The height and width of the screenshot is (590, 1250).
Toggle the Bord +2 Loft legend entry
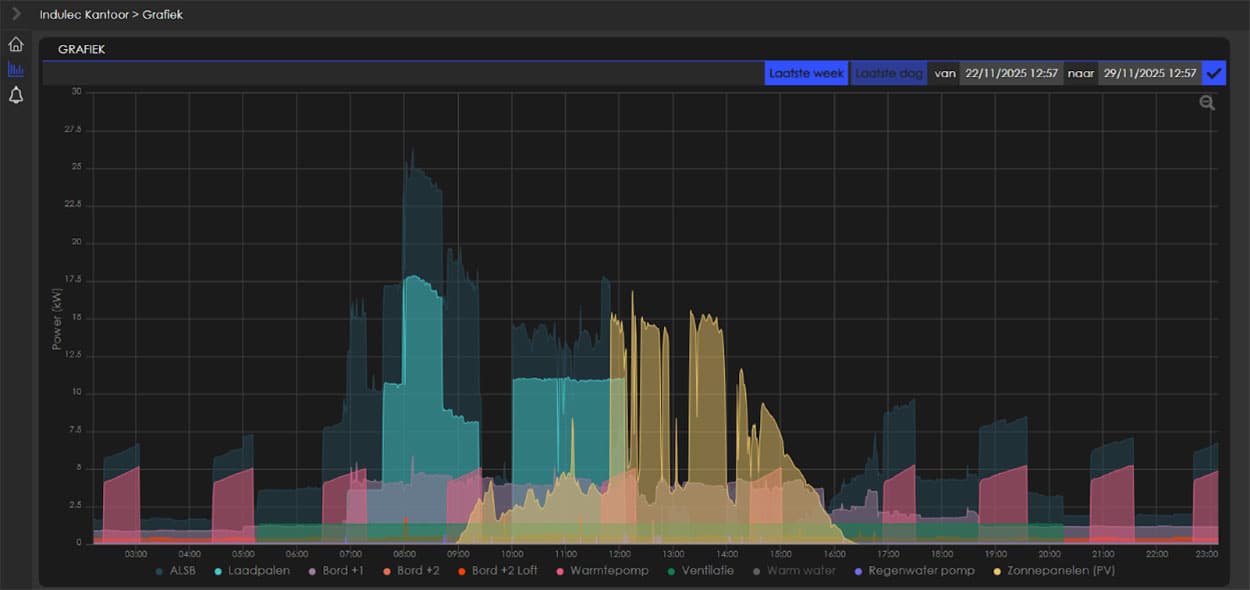[x=496, y=571]
